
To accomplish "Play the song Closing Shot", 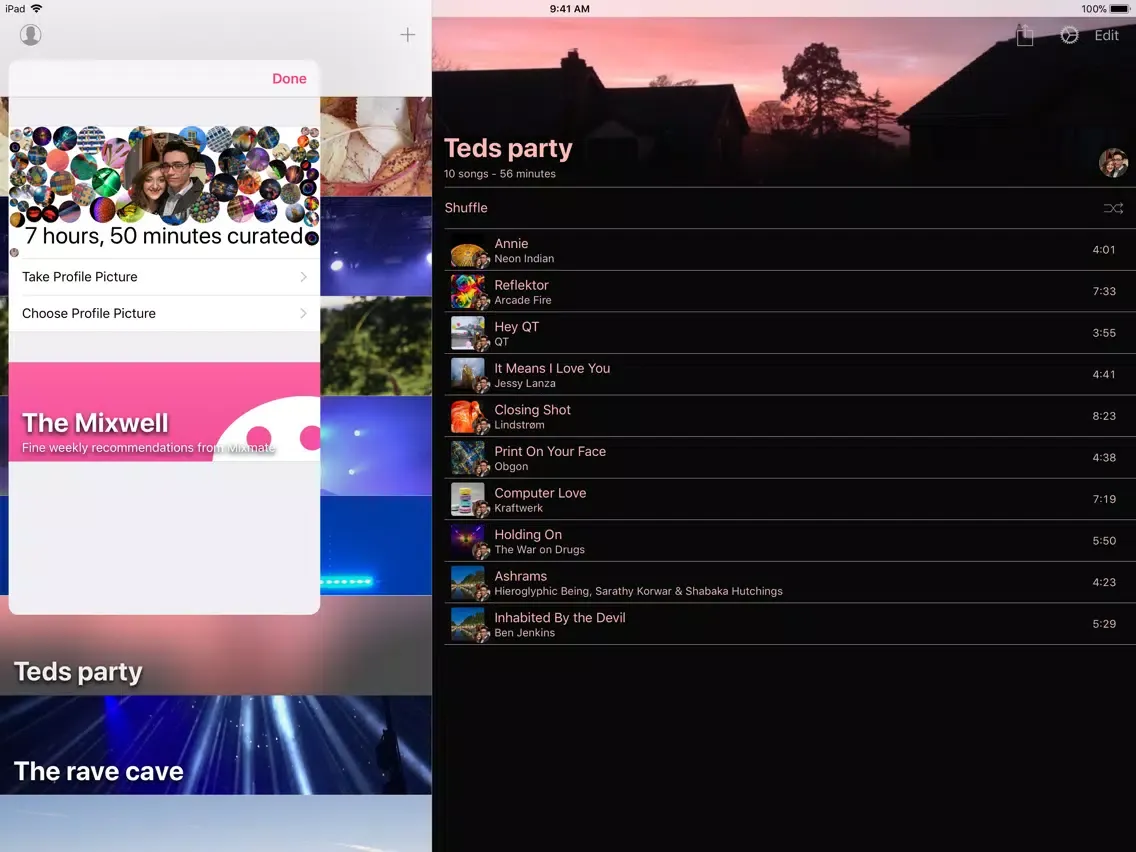I will point(790,417).
